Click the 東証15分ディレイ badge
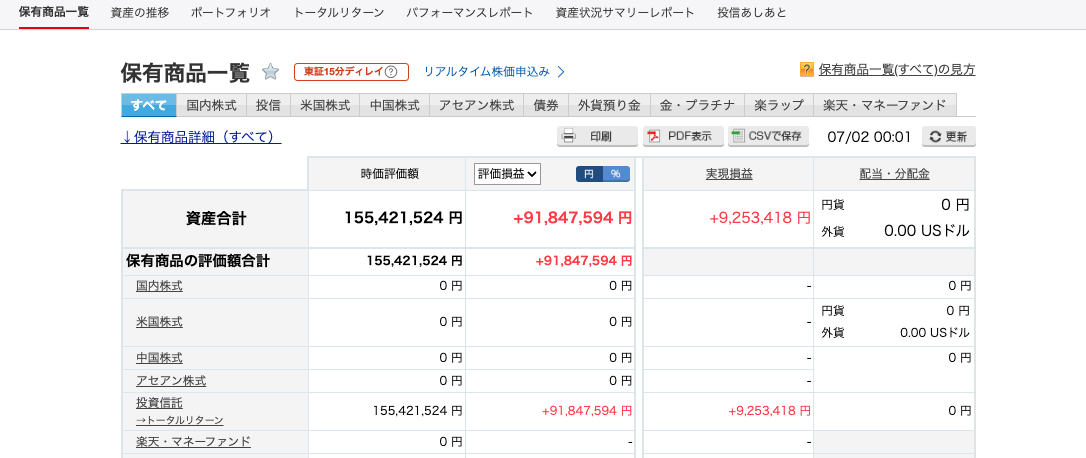Image resolution: width=1086 pixels, height=458 pixels. pyautogui.click(x=351, y=71)
